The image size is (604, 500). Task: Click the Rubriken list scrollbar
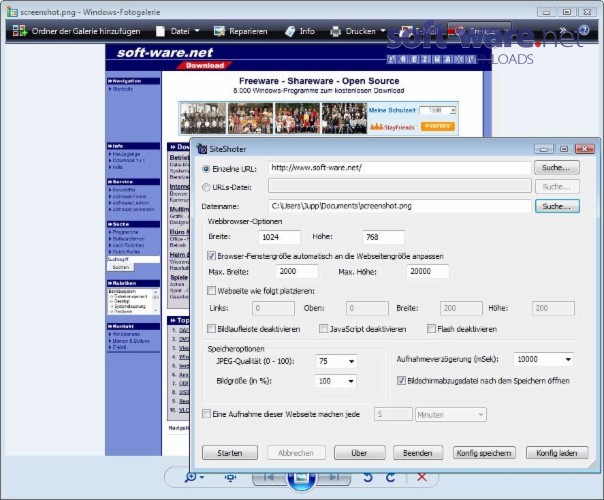(x=156, y=301)
